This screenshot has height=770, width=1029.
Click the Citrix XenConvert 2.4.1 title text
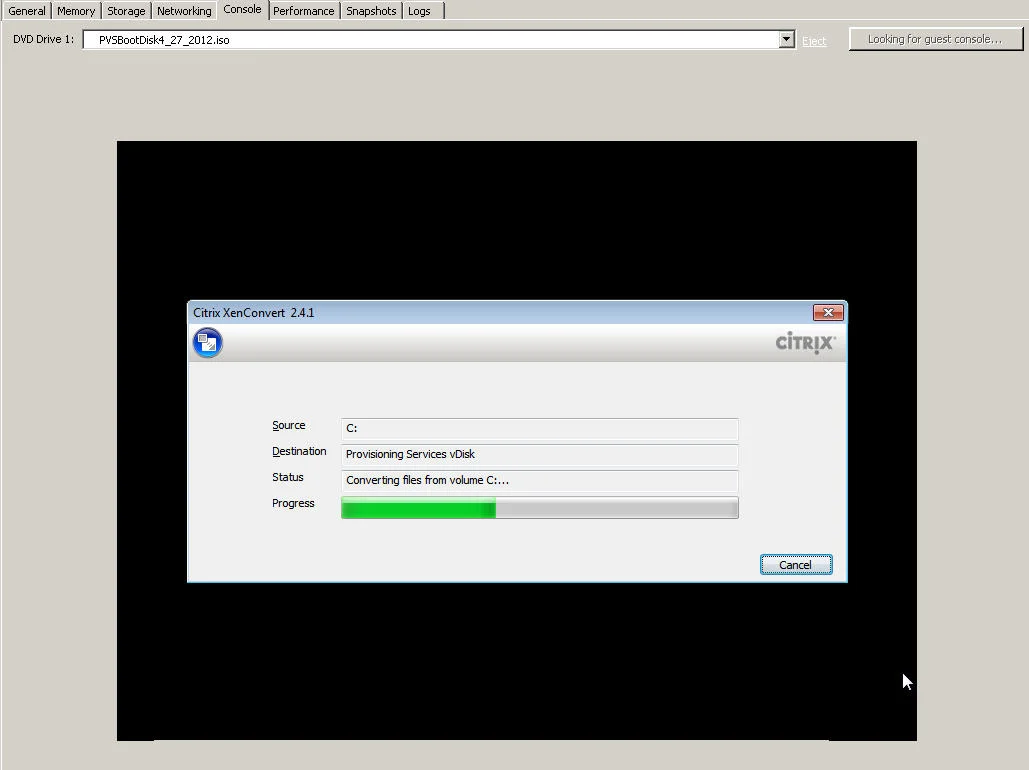pos(253,312)
